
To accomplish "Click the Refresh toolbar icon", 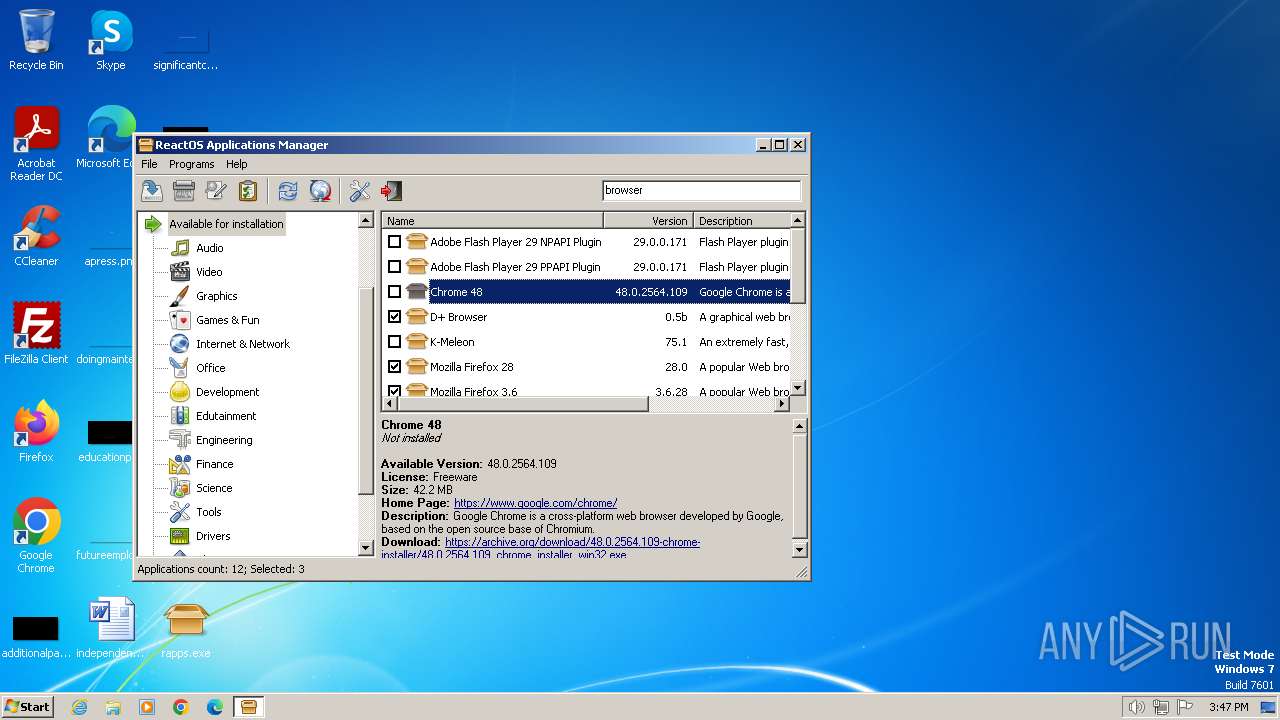I will (x=288, y=191).
